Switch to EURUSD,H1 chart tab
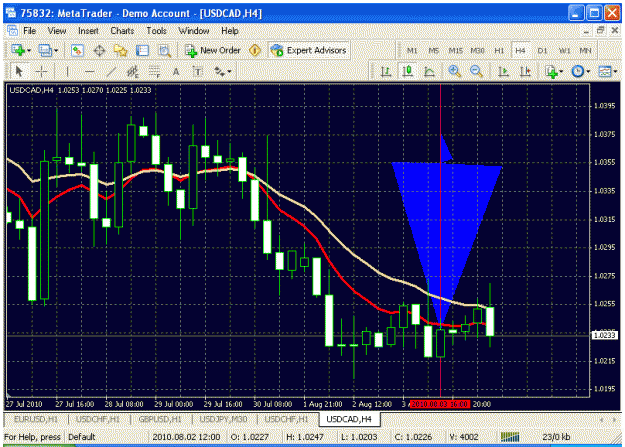 pyautogui.click(x=36, y=419)
